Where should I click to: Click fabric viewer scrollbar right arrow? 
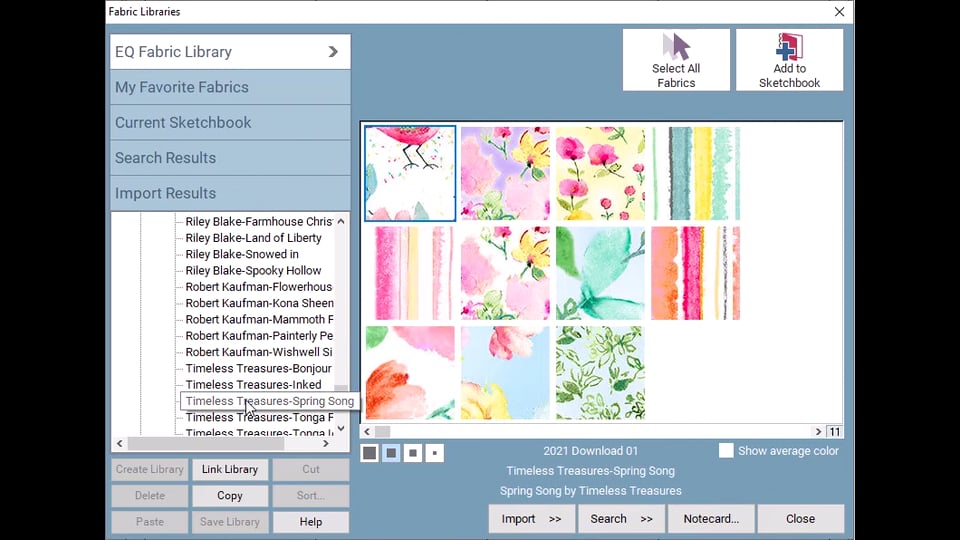tap(818, 432)
